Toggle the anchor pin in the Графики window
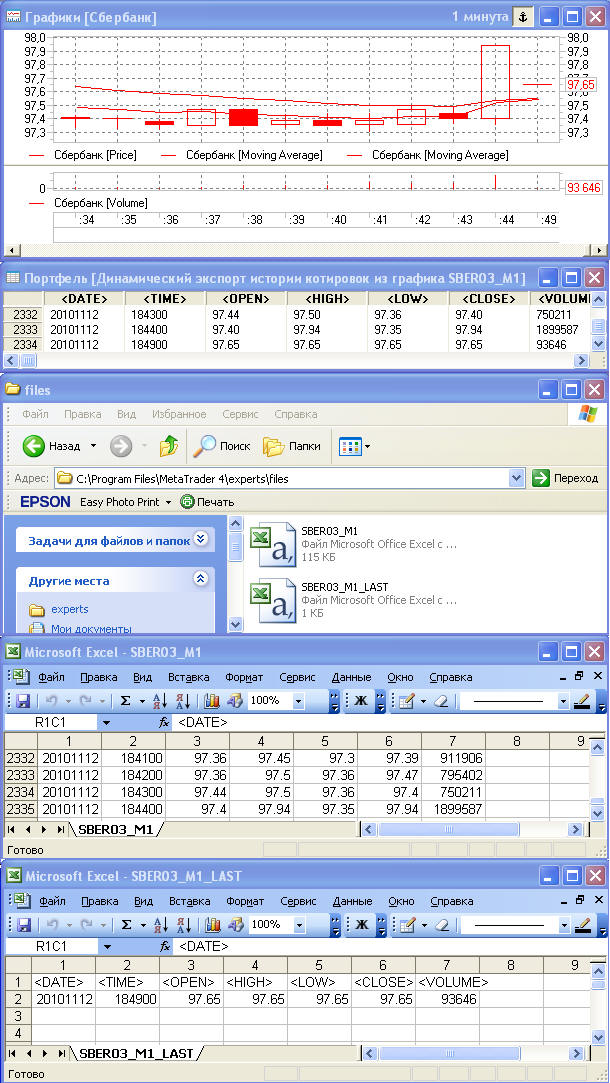This screenshot has width=610, height=1083. 523,17
